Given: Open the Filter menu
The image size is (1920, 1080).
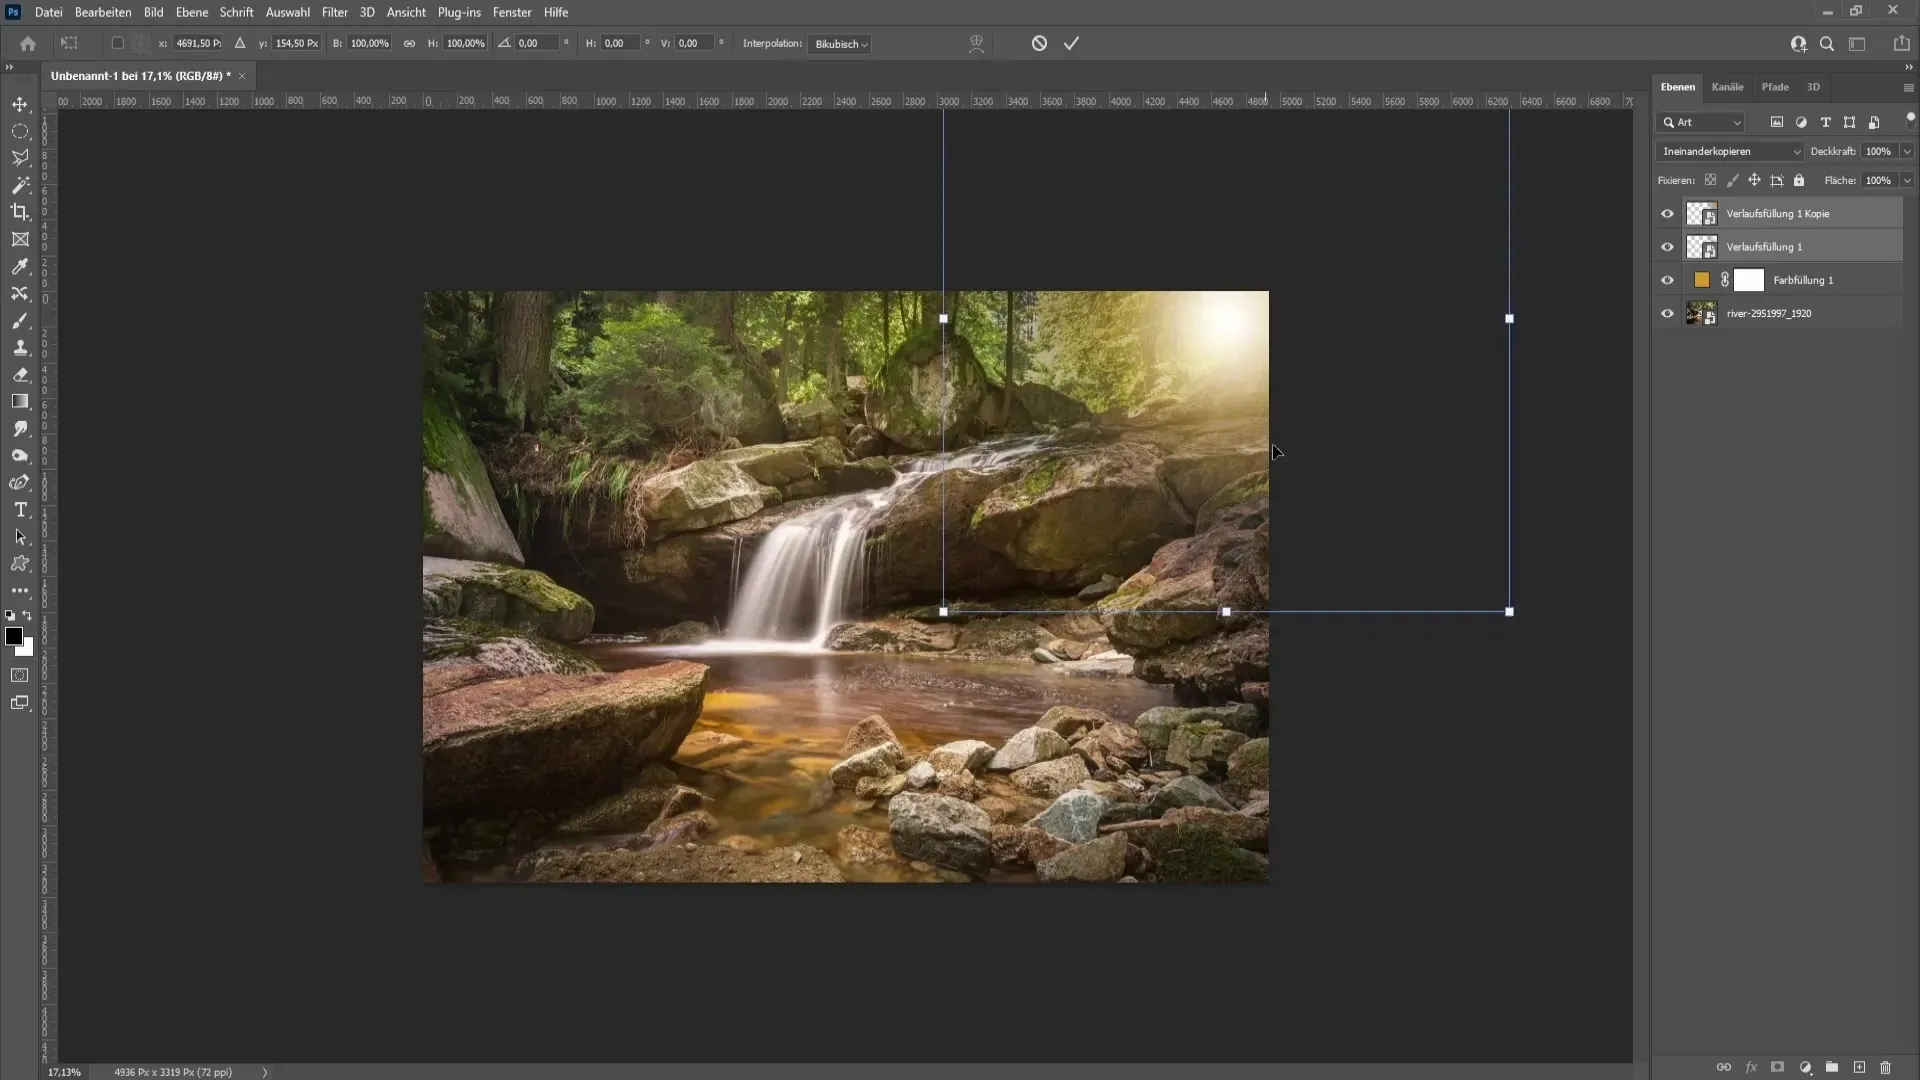Looking at the screenshot, I should pyautogui.click(x=334, y=12).
